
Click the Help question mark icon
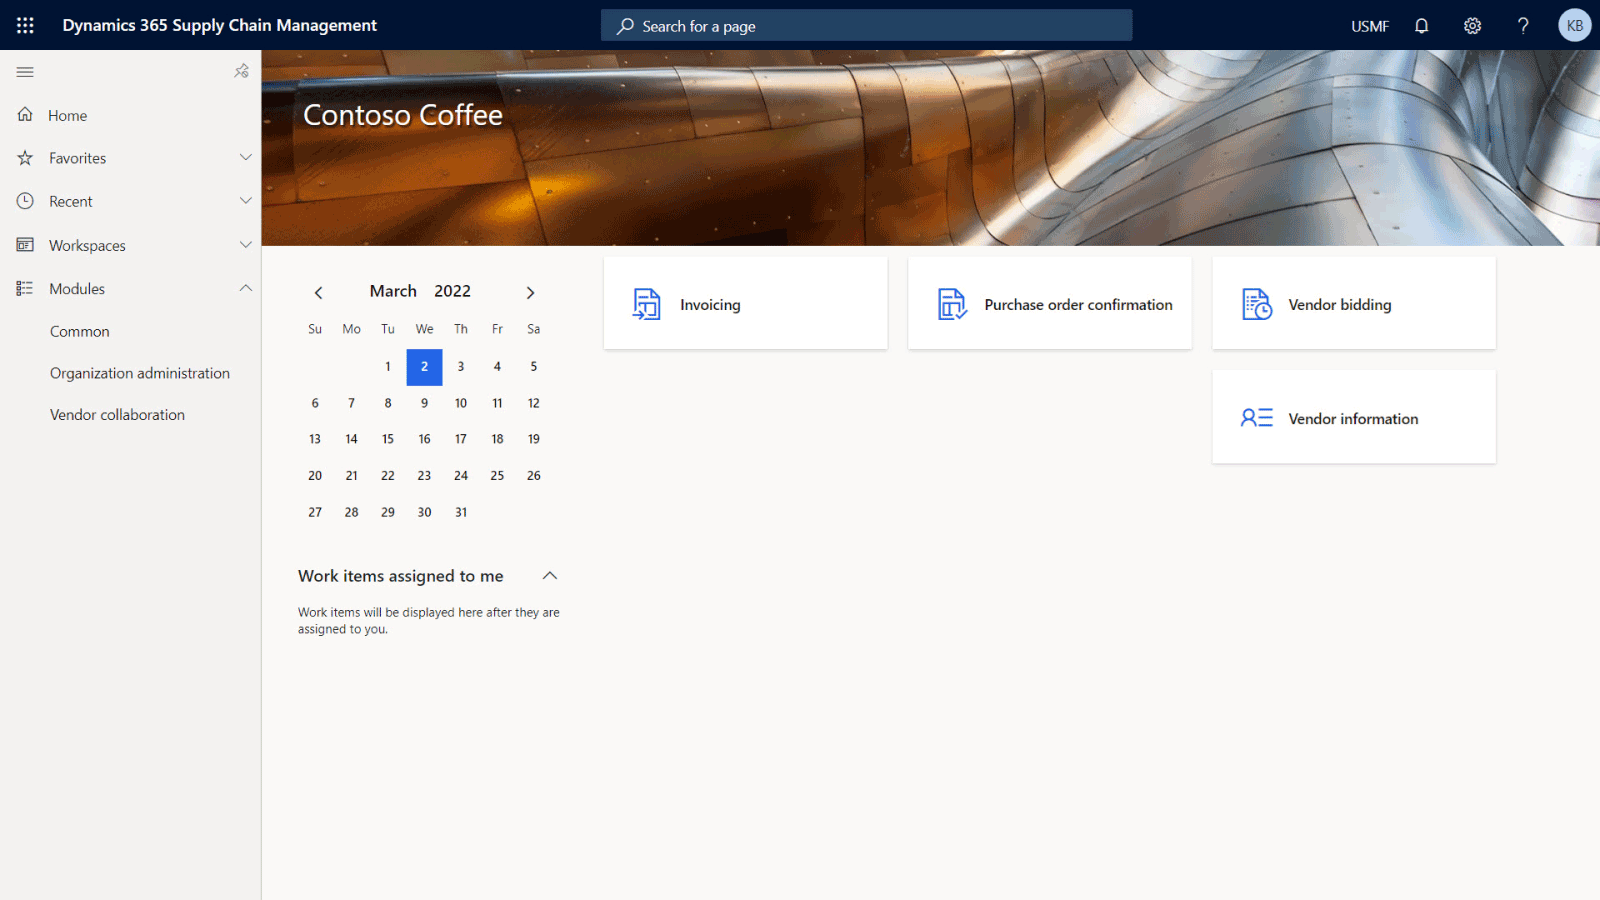1522,25
